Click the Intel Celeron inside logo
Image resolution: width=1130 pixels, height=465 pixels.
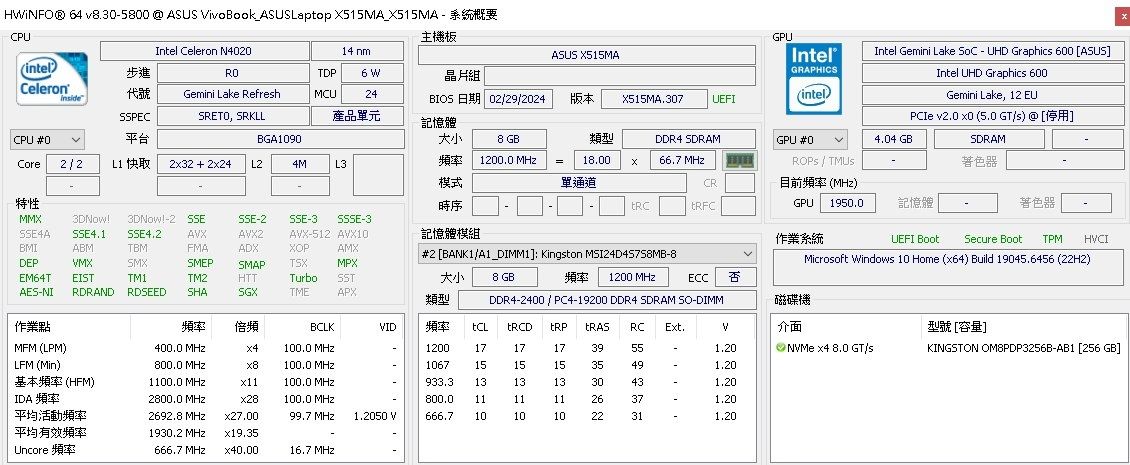(51, 79)
